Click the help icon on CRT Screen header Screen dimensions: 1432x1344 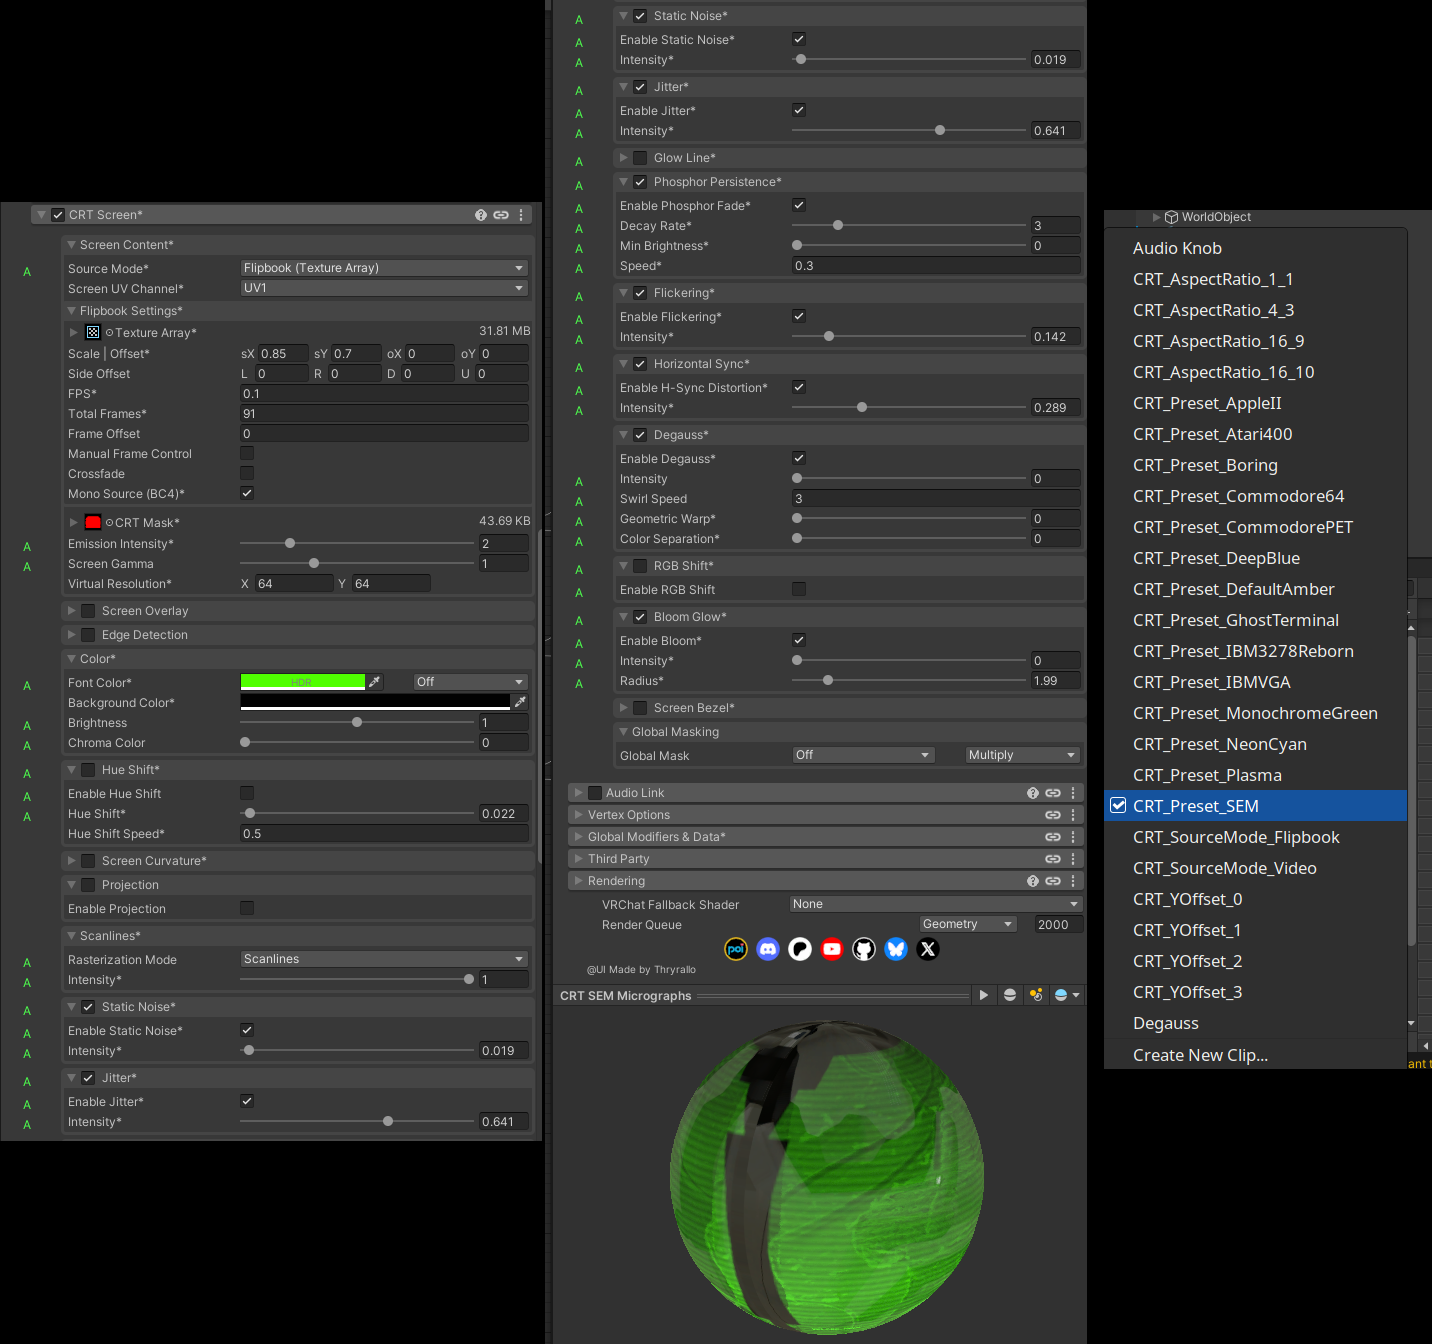click(x=481, y=215)
